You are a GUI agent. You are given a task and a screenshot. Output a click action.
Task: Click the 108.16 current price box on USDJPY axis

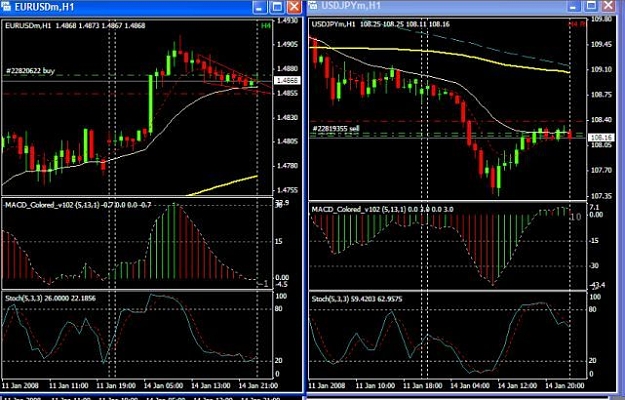click(x=601, y=138)
